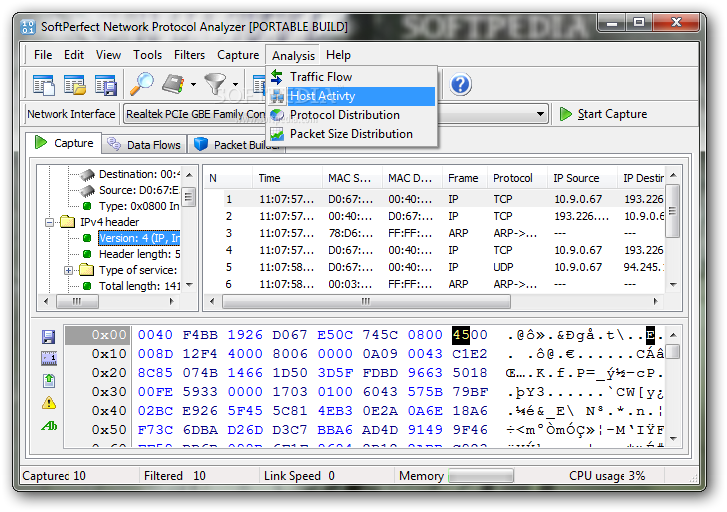Click the yellow warning triangle icon
Image resolution: width=727 pixels, height=512 pixels.
pos(49,403)
